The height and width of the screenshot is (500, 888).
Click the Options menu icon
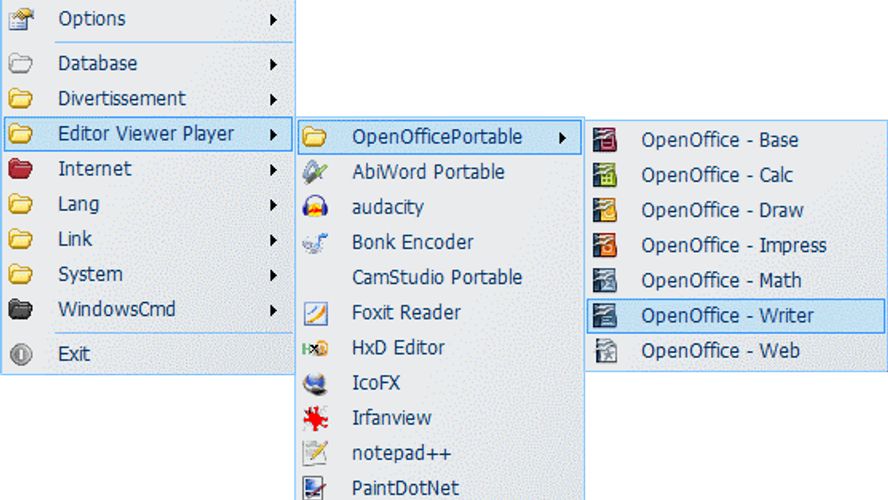click(x=21, y=19)
